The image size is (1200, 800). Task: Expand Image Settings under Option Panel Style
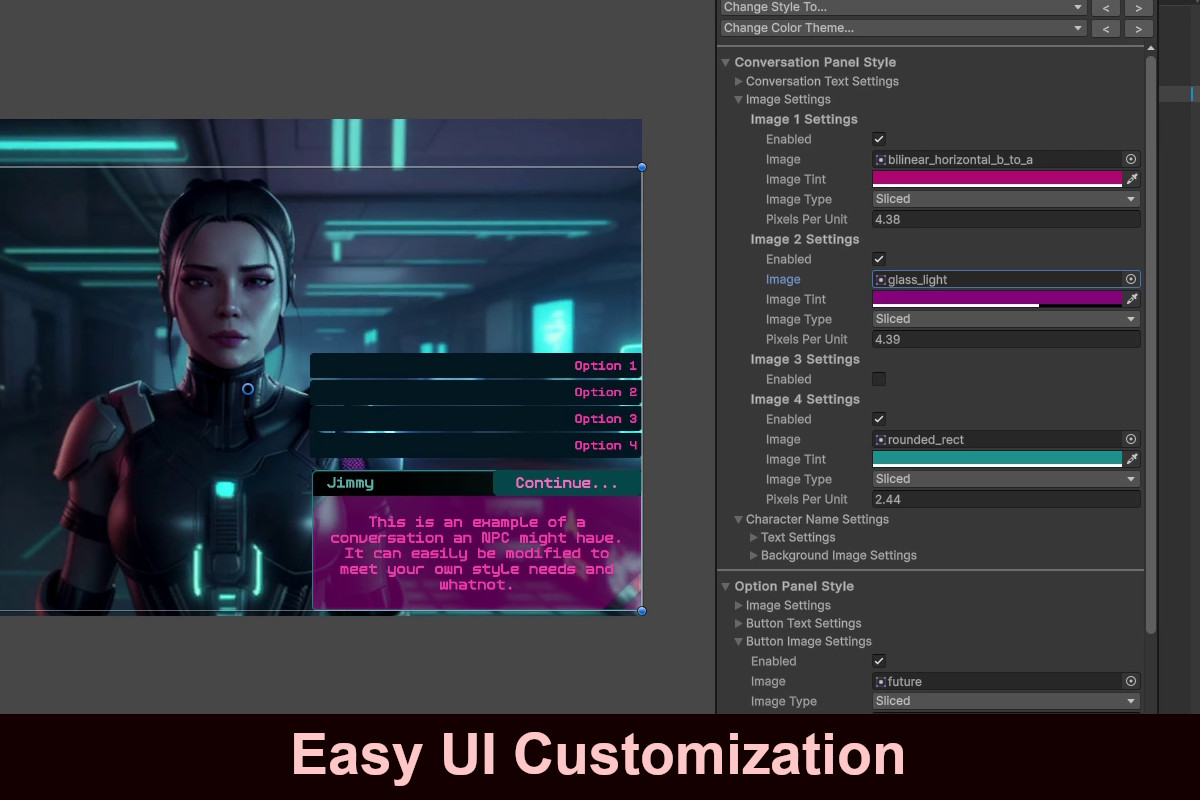[x=739, y=605]
